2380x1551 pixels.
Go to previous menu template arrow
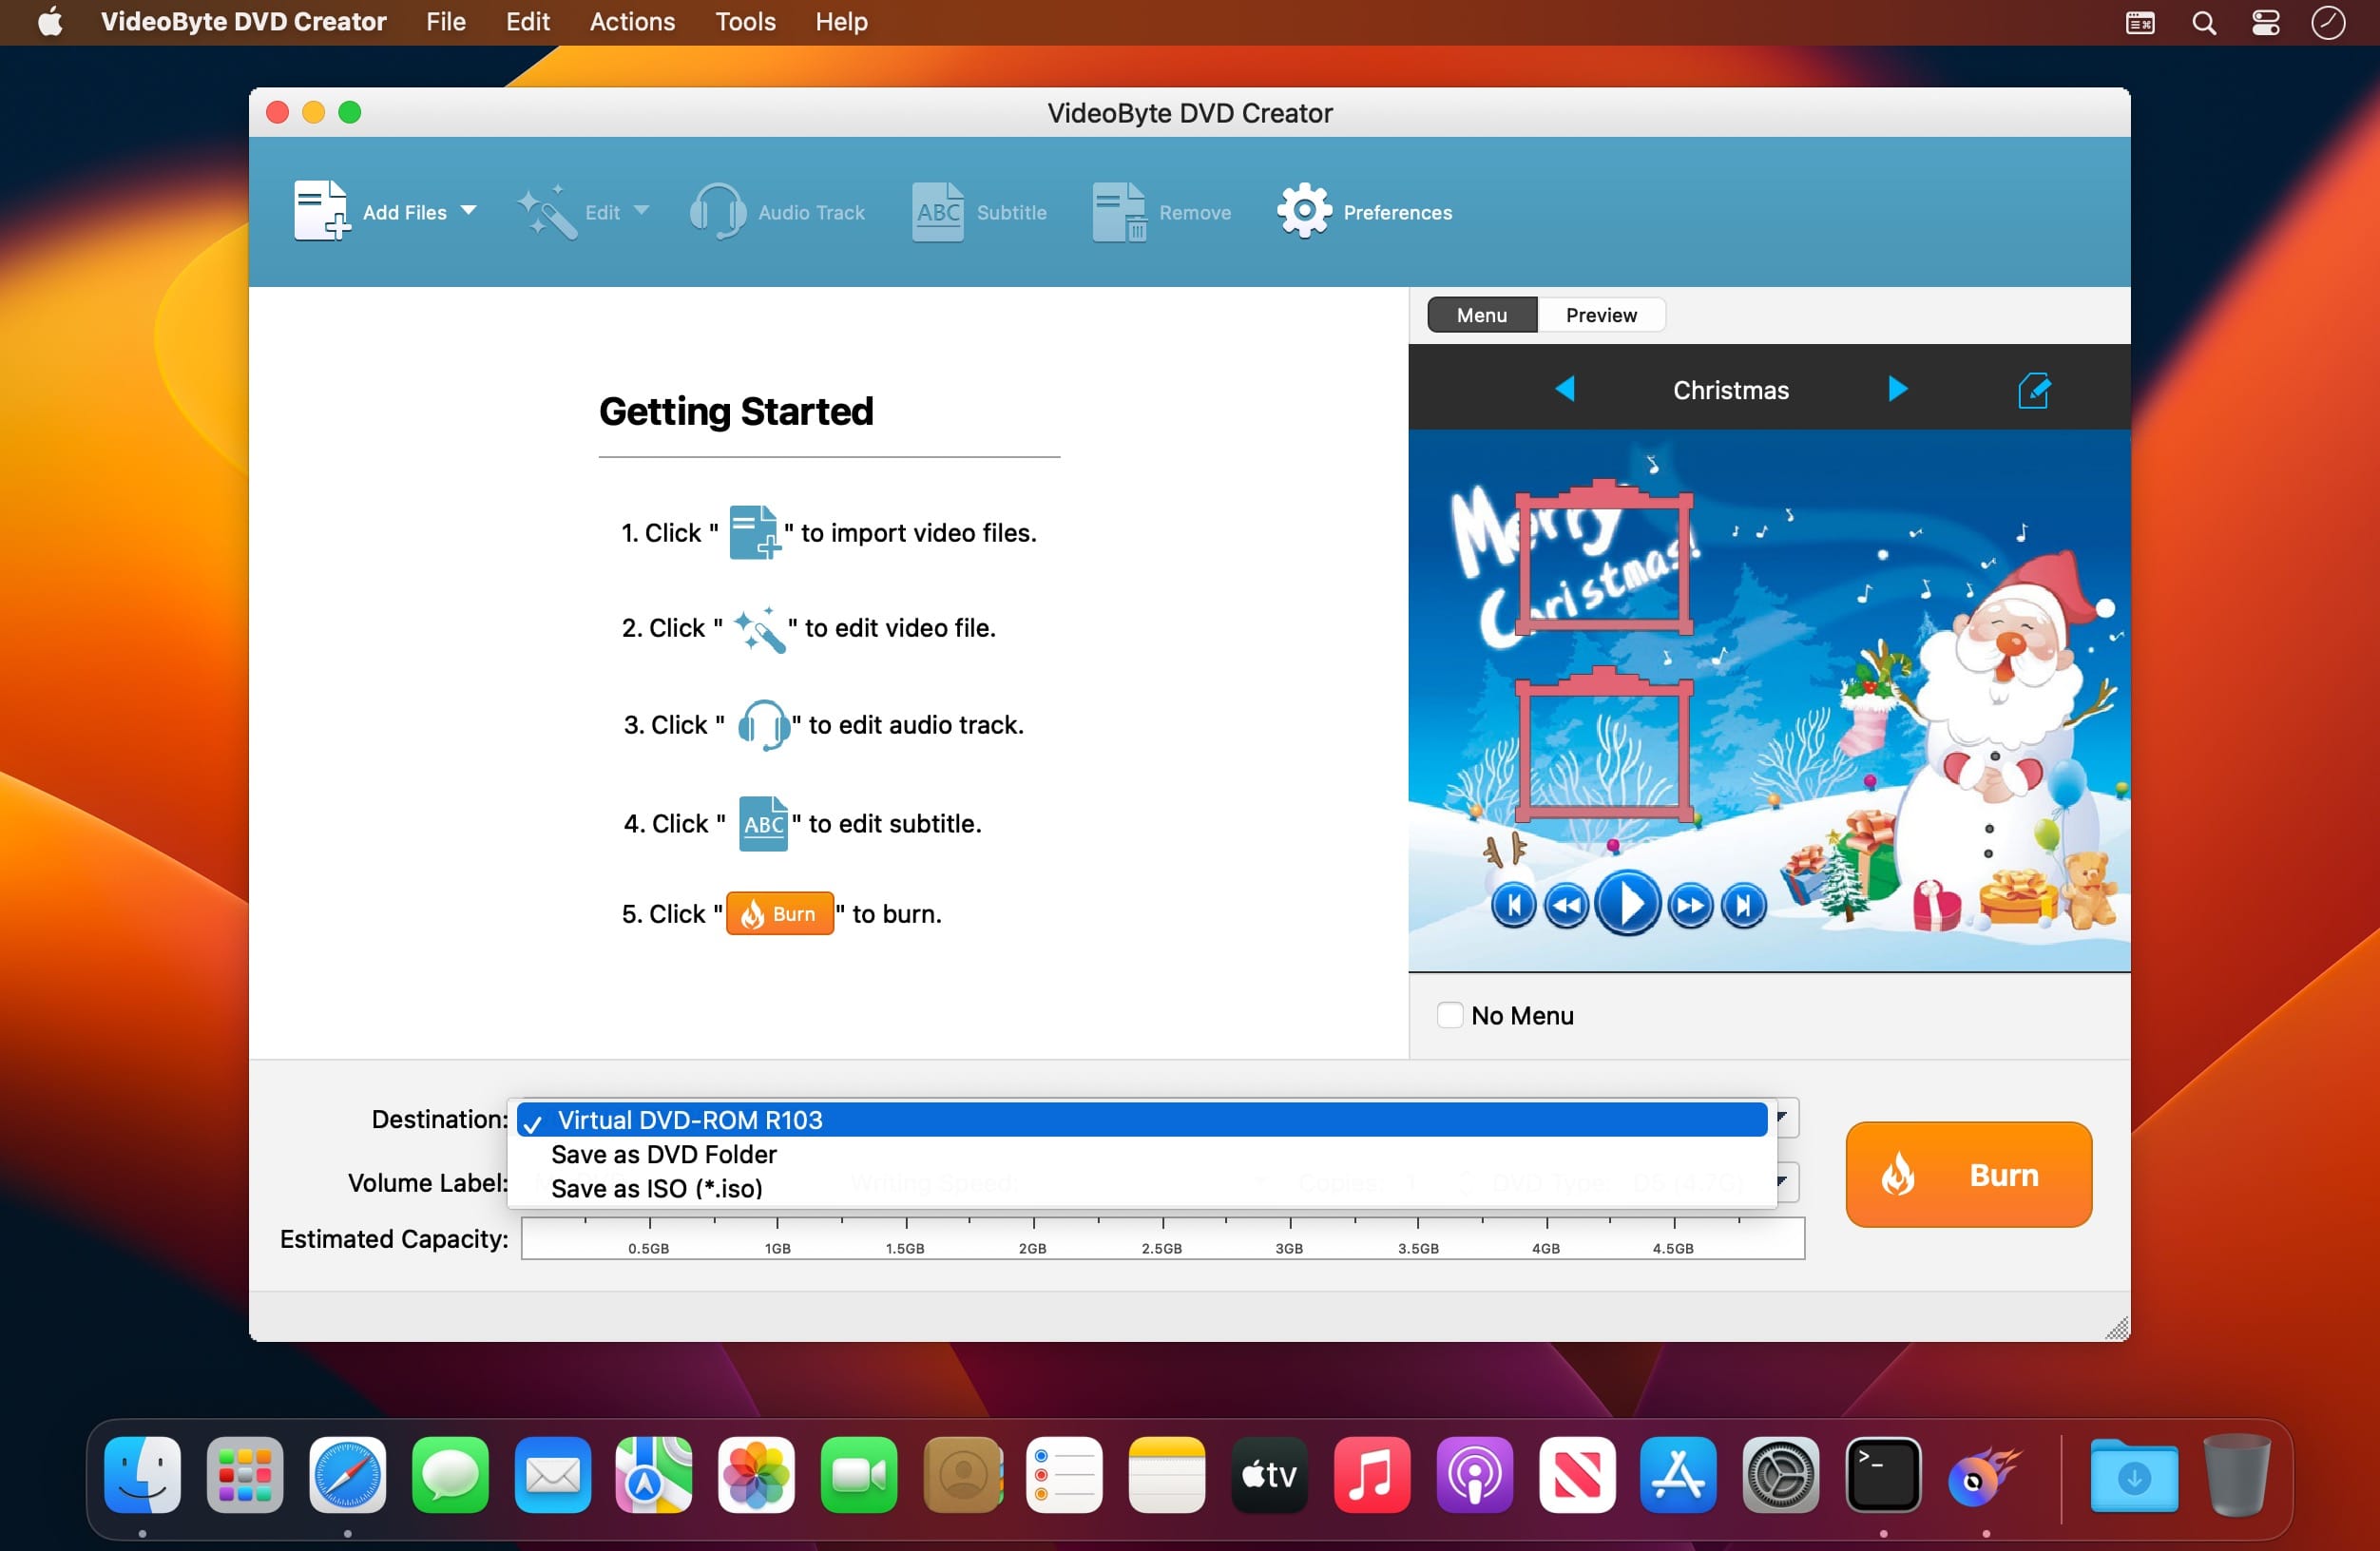point(1565,389)
